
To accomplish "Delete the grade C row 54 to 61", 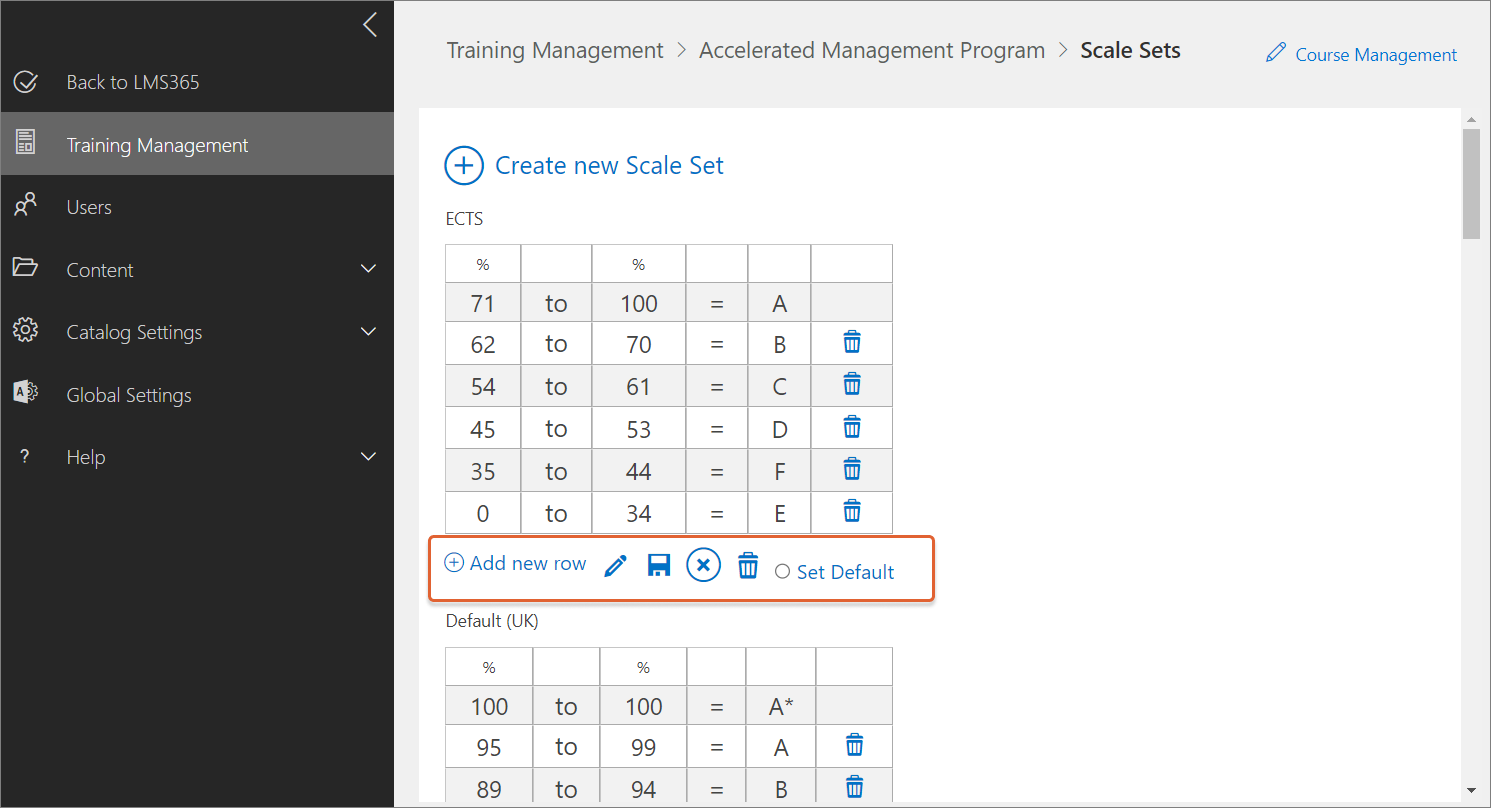I will click(851, 385).
